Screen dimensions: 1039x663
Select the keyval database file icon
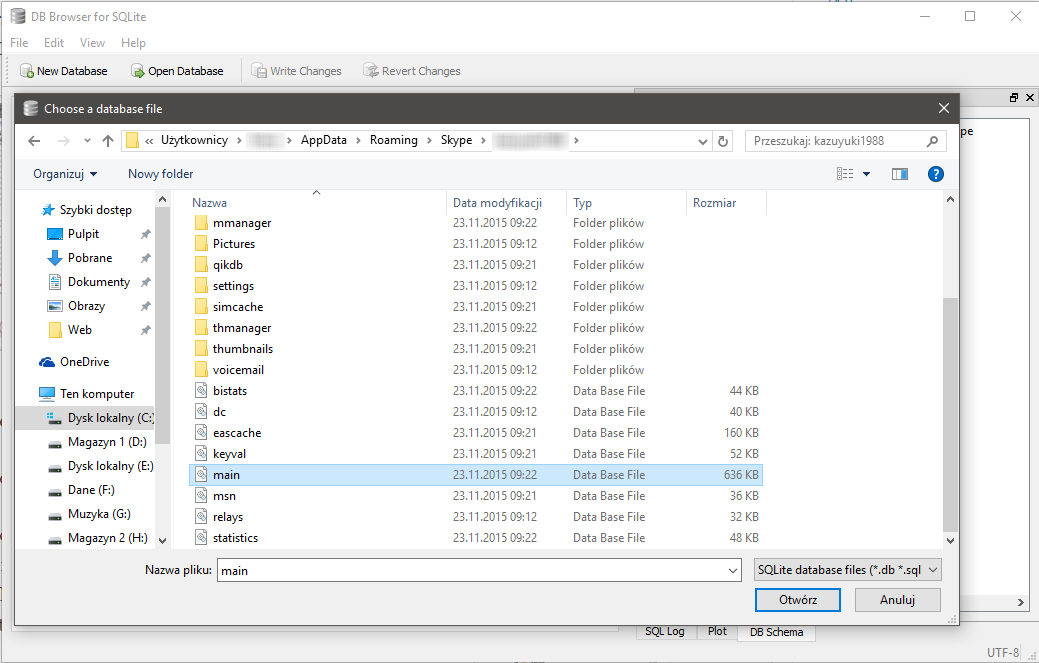click(x=201, y=454)
